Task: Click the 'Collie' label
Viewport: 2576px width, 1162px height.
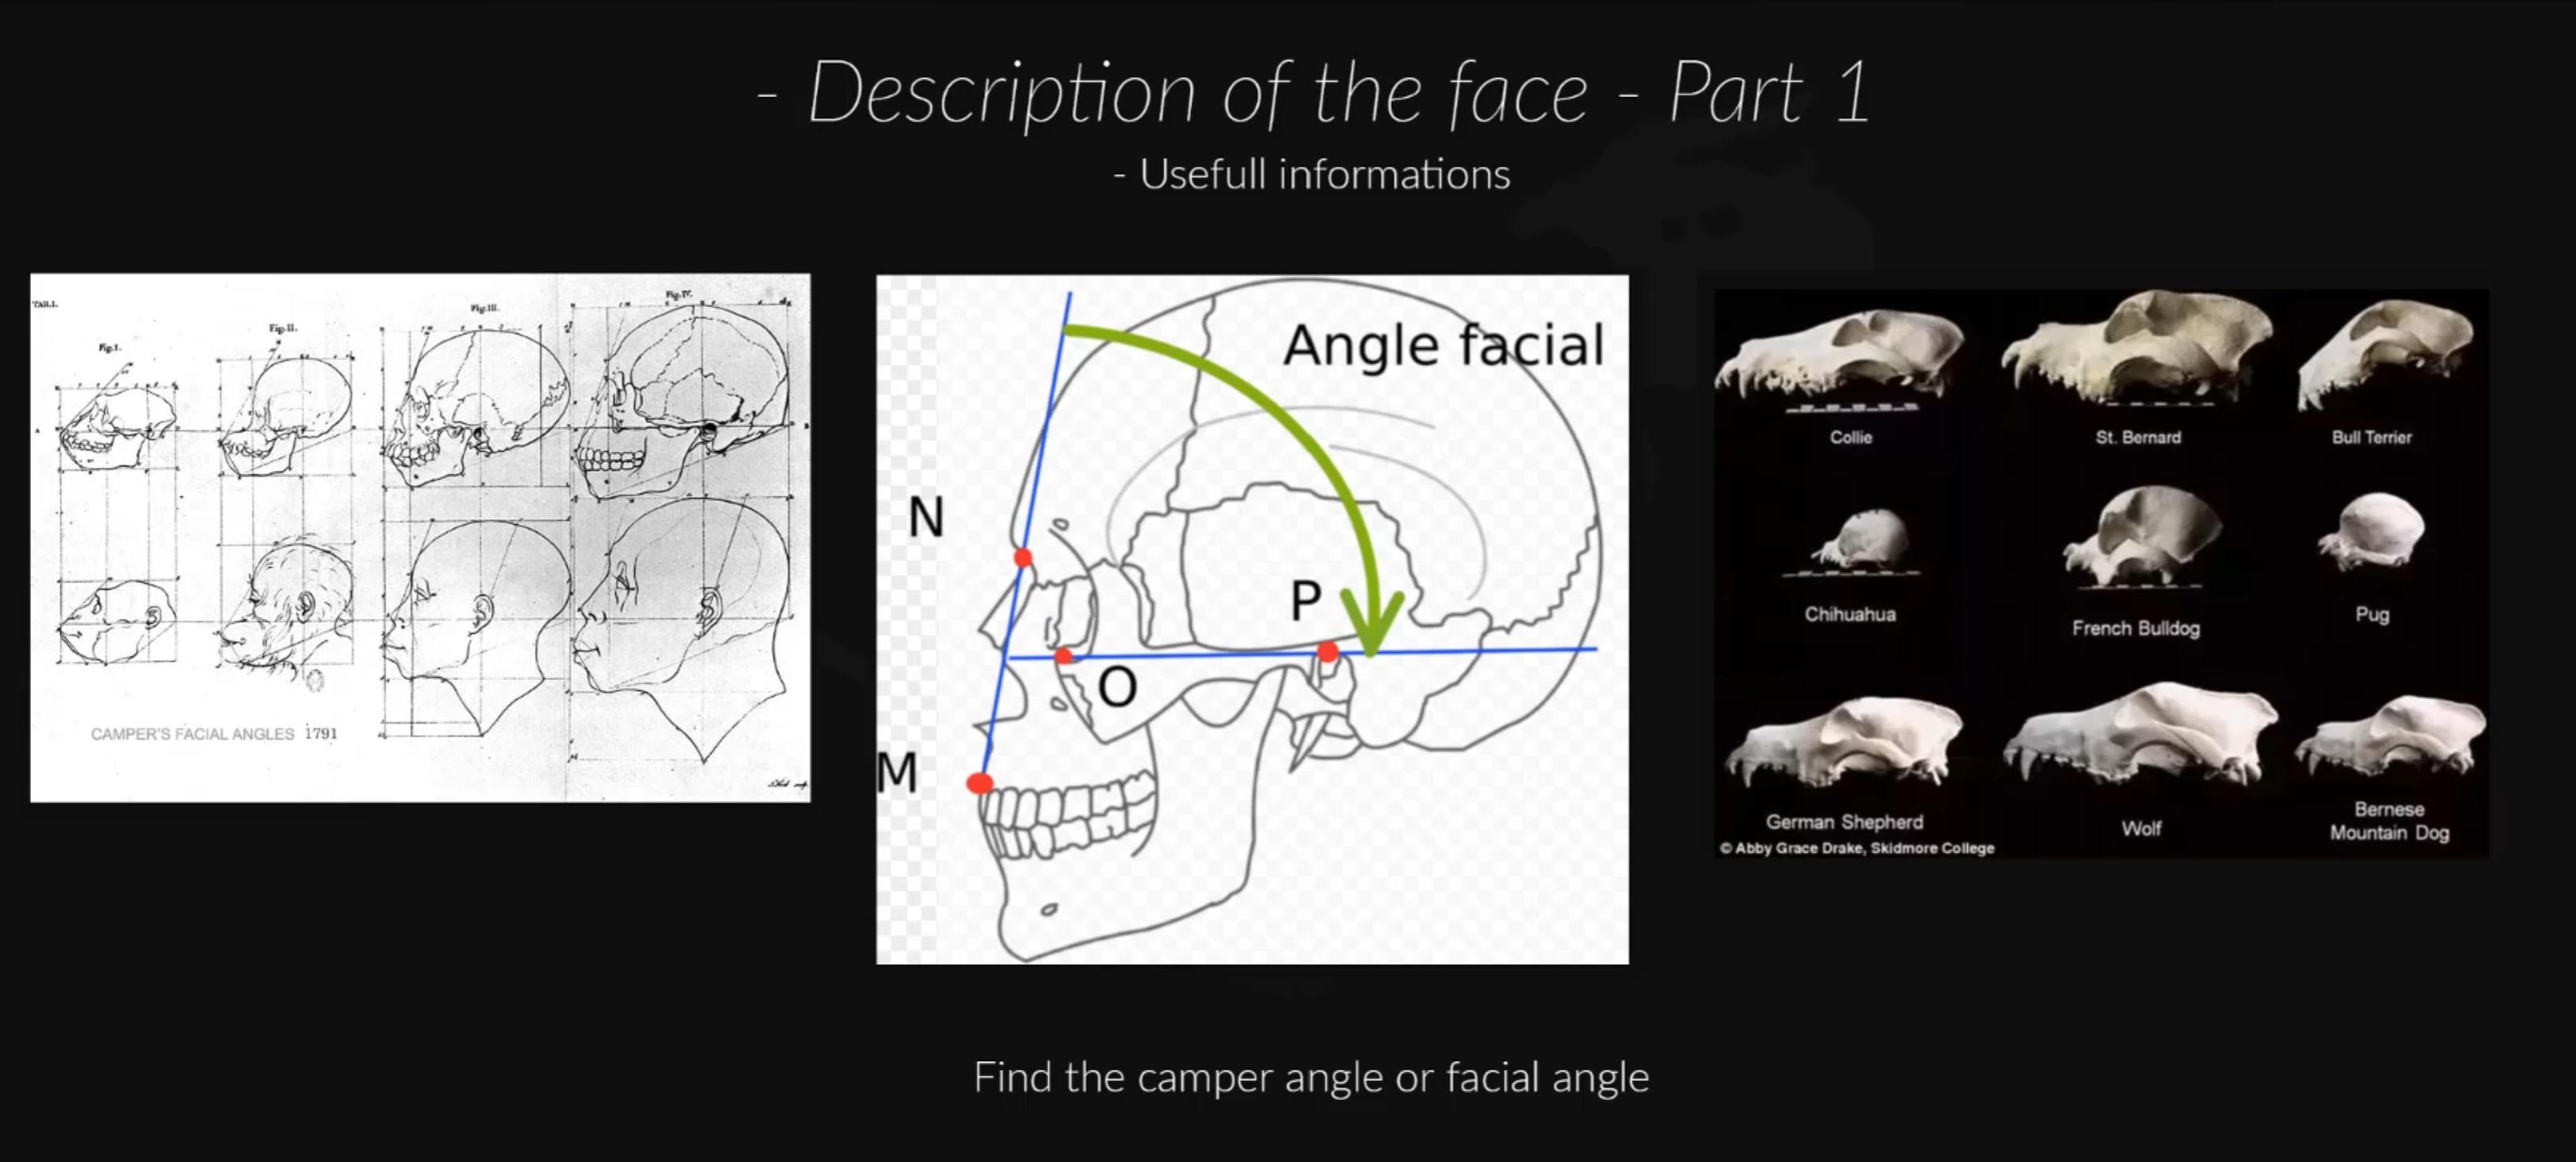Action: [1850, 437]
